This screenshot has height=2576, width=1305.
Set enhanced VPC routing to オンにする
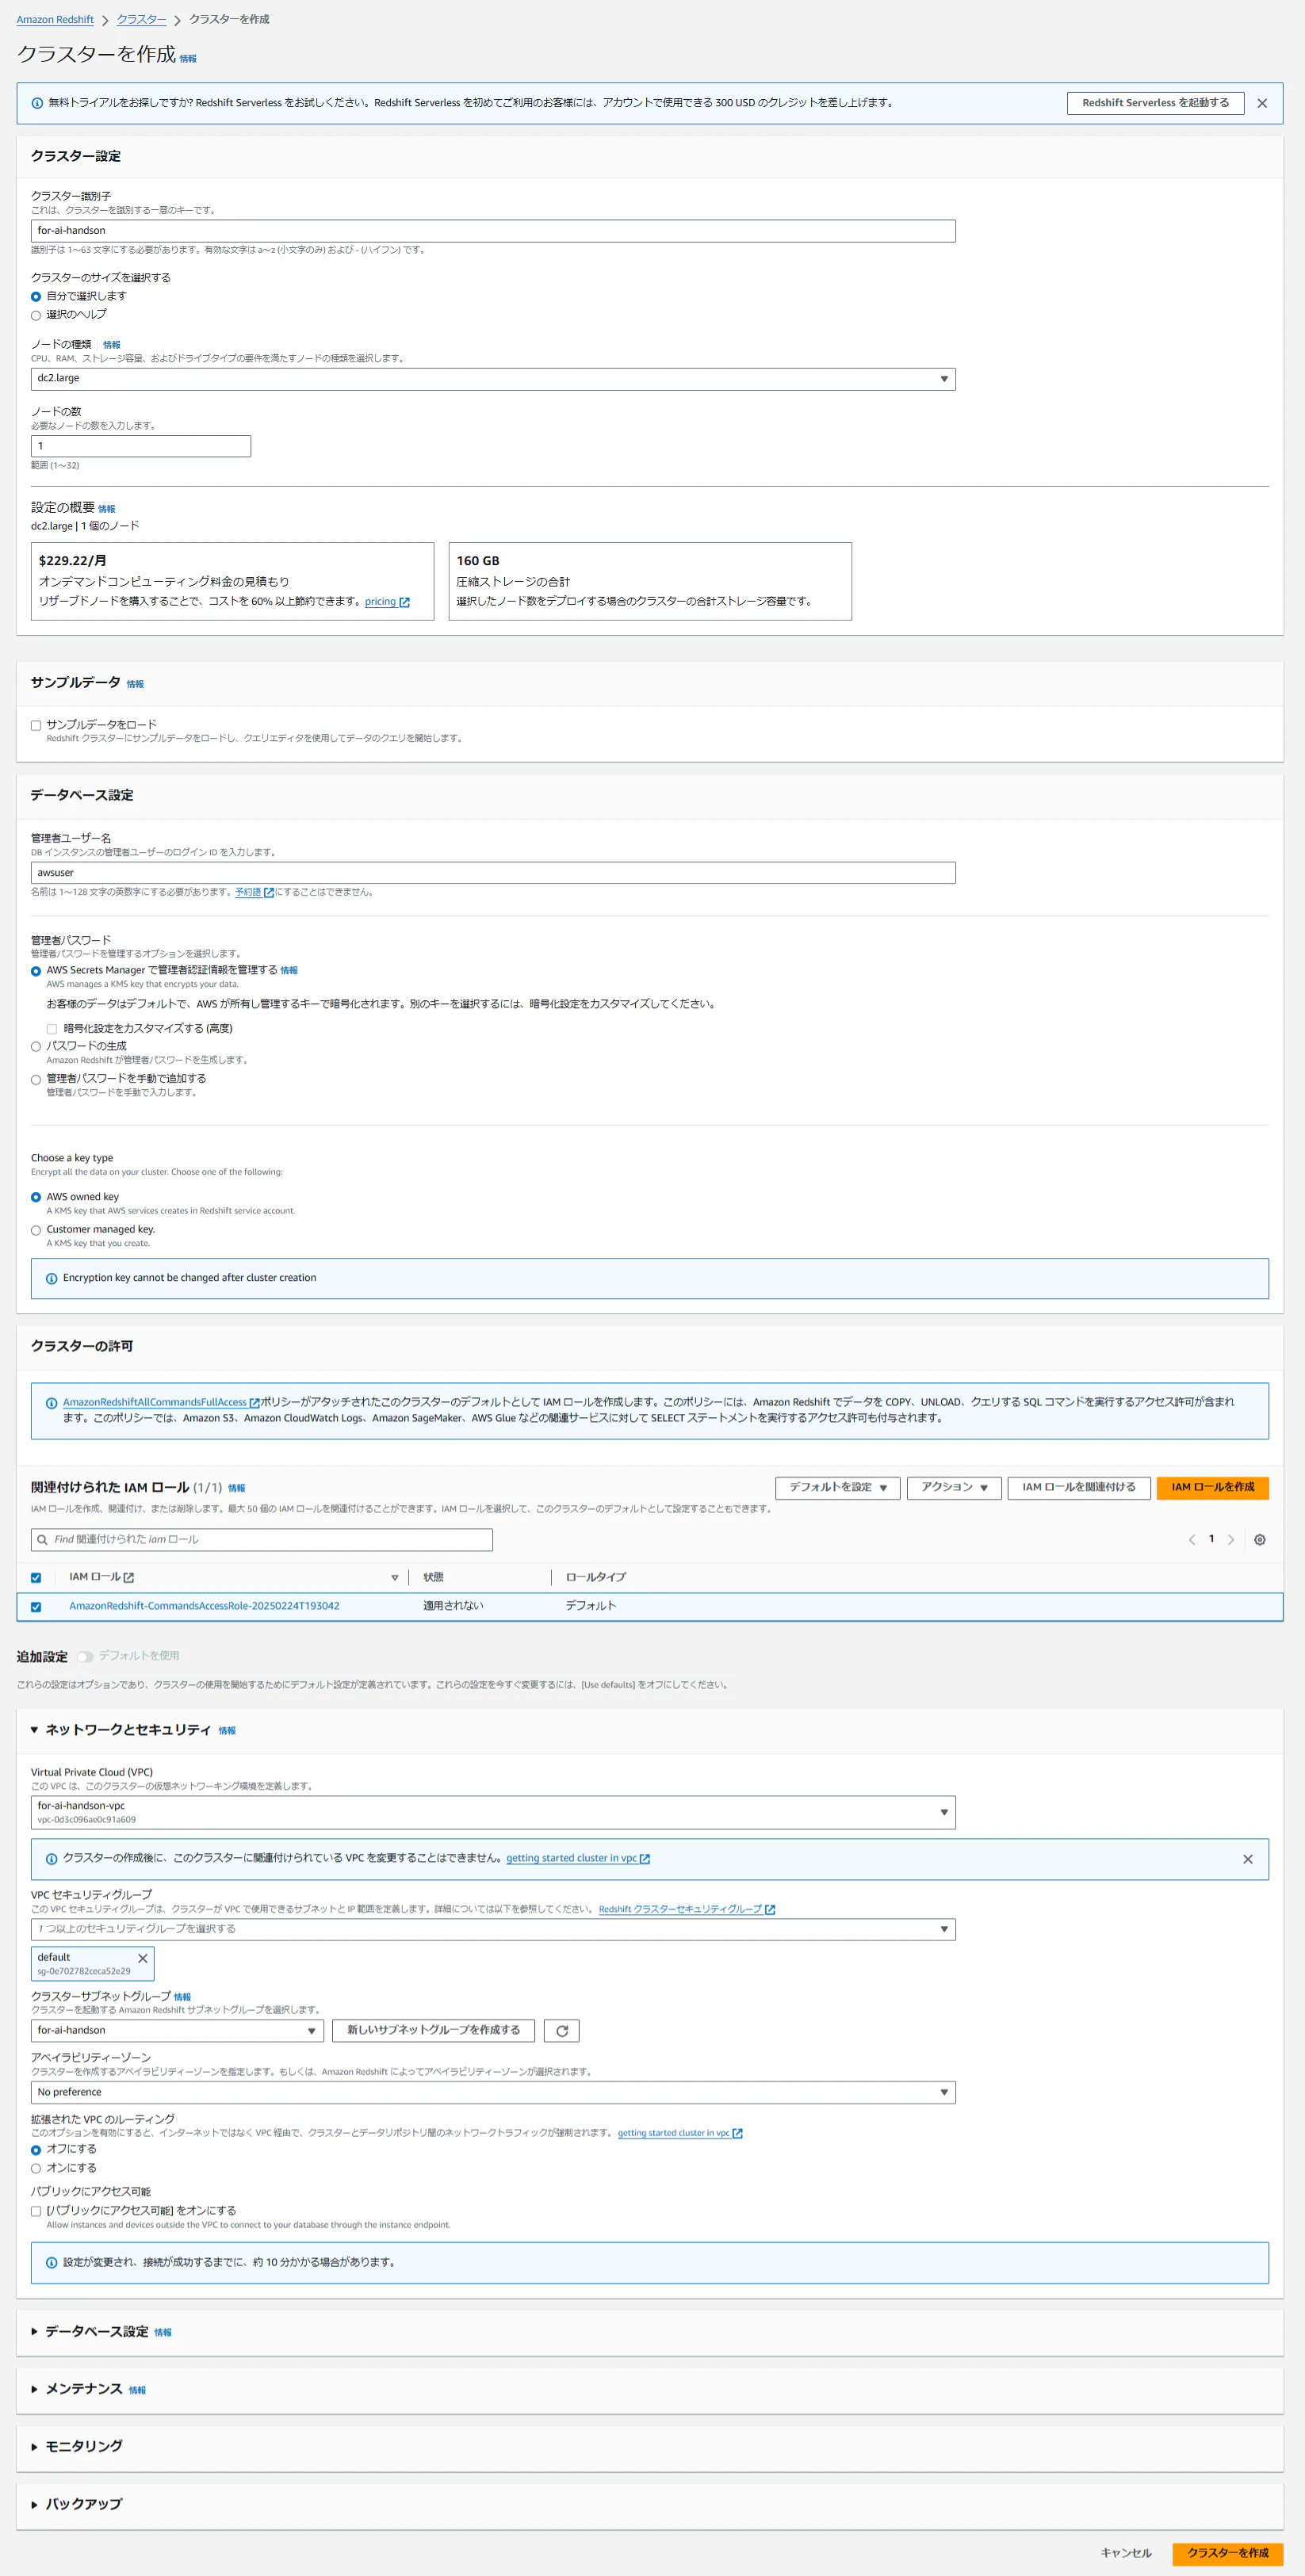(x=36, y=2169)
